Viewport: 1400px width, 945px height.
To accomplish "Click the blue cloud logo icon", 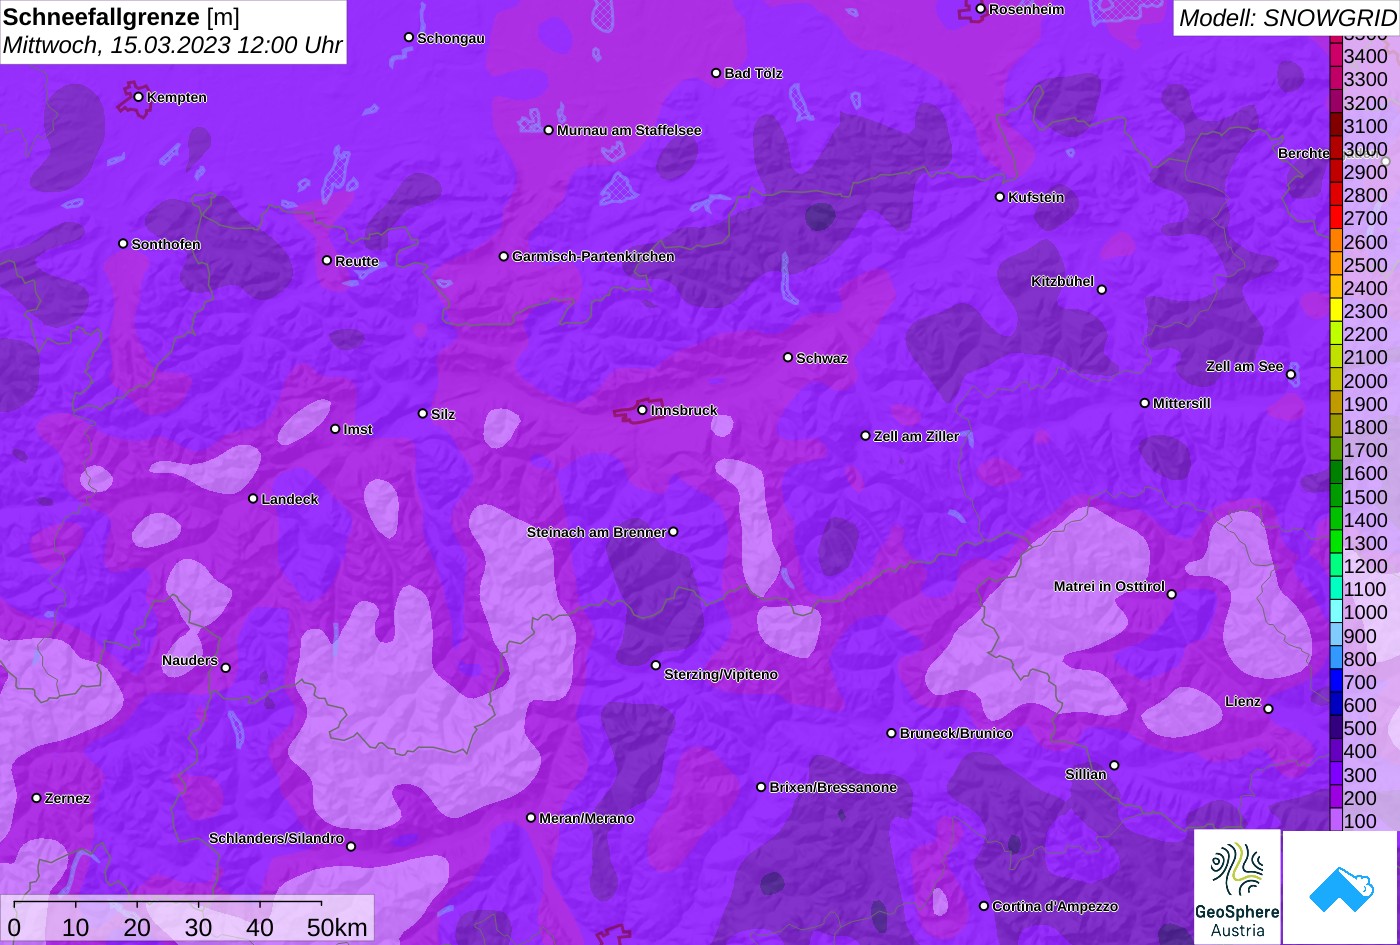I will [1340, 887].
